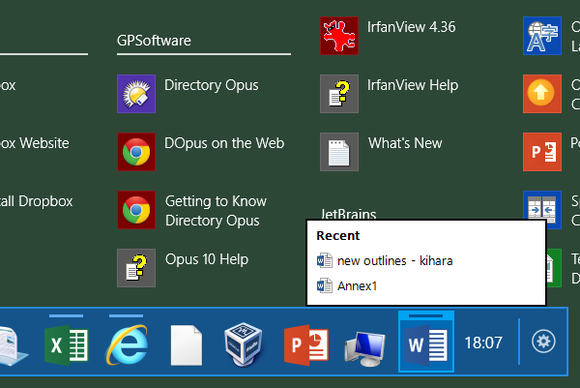The image size is (580, 388).
Task: Open PowerPoint from the taskbar
Action: (306, 345)
